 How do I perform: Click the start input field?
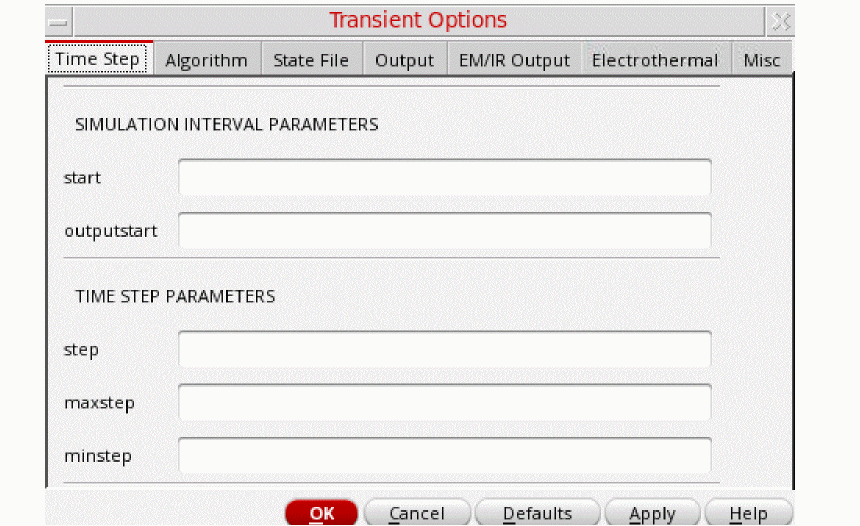[445, 177]
